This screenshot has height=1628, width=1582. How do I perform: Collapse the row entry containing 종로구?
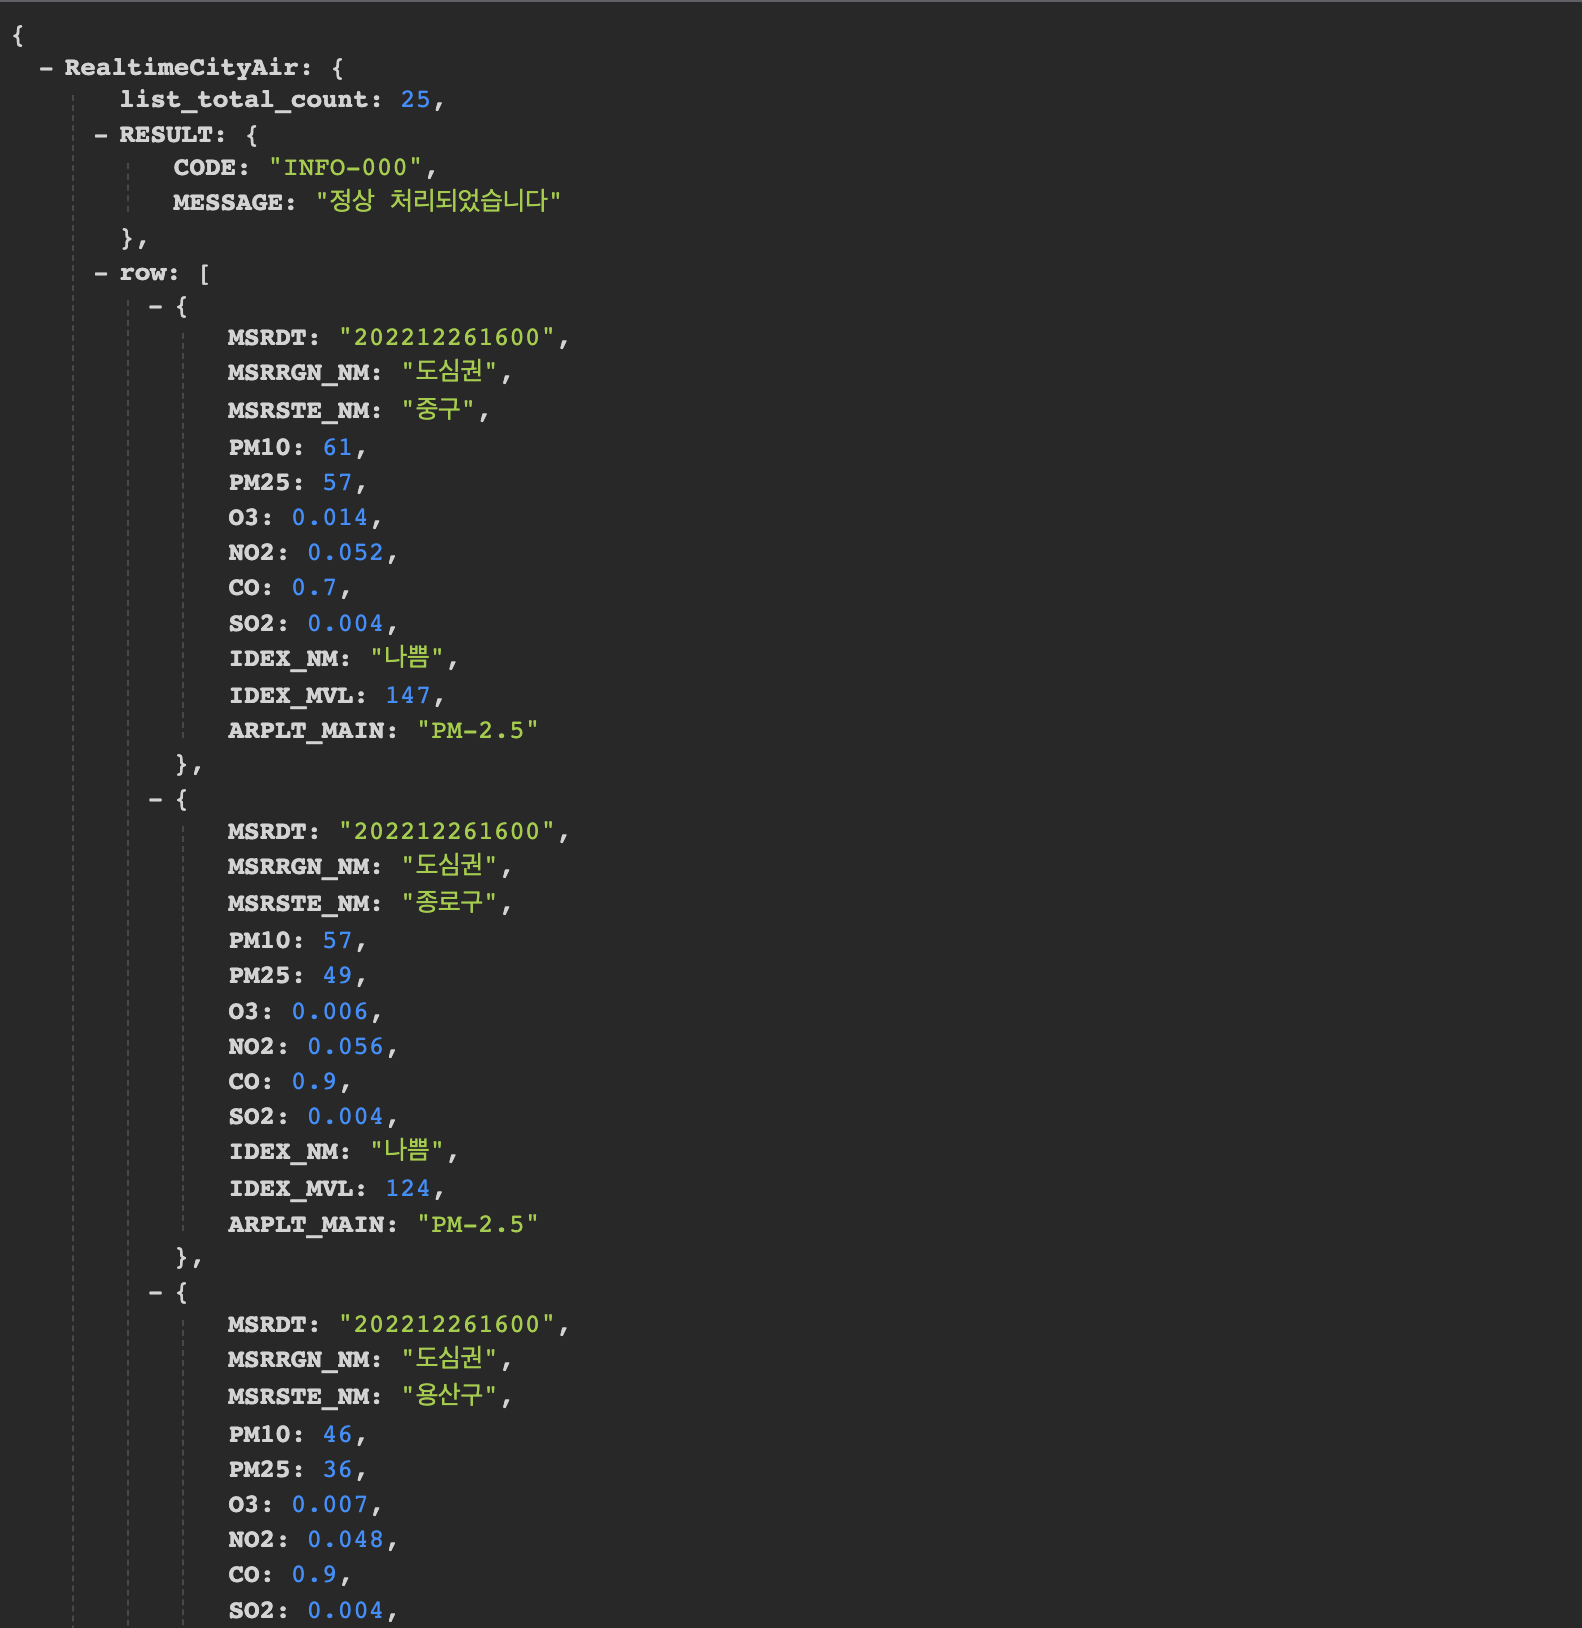pyautogui.click(x=156, y=799)
